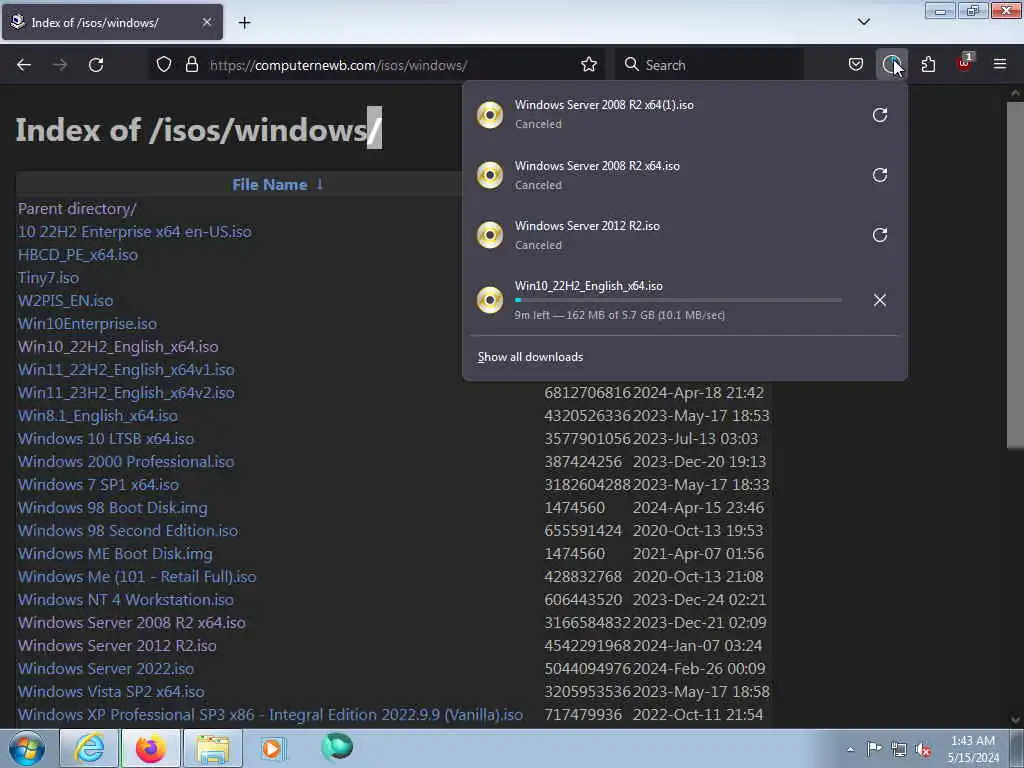Download Win11_22H2_English_x64v1.iso

tap(126, 370)
